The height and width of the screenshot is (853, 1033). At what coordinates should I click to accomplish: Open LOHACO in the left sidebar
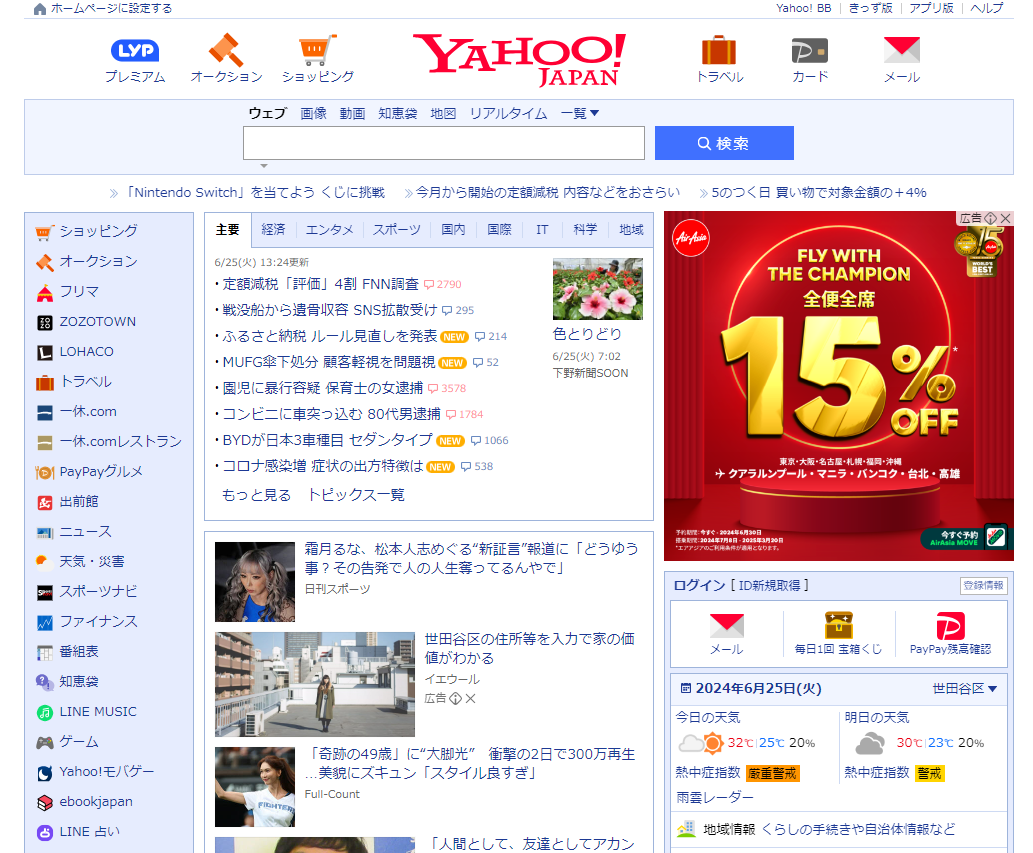coord(86,352)
